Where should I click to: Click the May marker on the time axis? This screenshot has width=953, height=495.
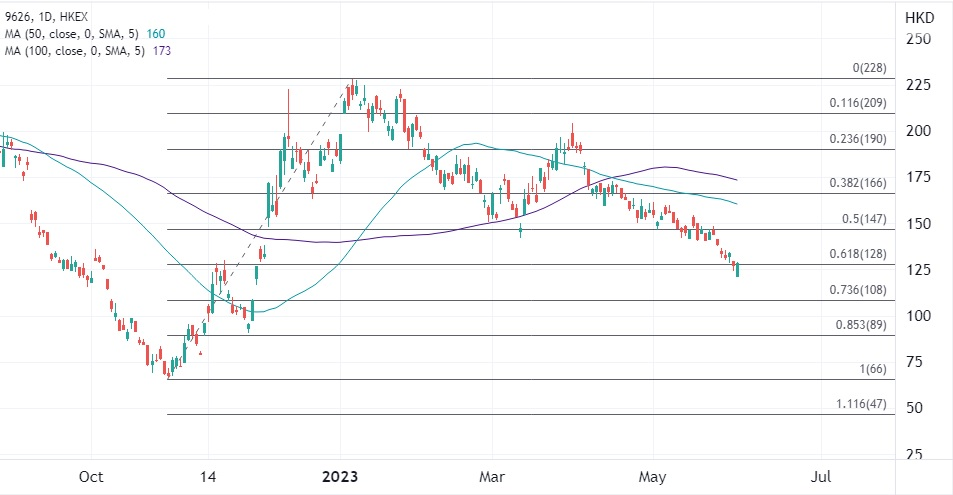click(x=652, y=477)
